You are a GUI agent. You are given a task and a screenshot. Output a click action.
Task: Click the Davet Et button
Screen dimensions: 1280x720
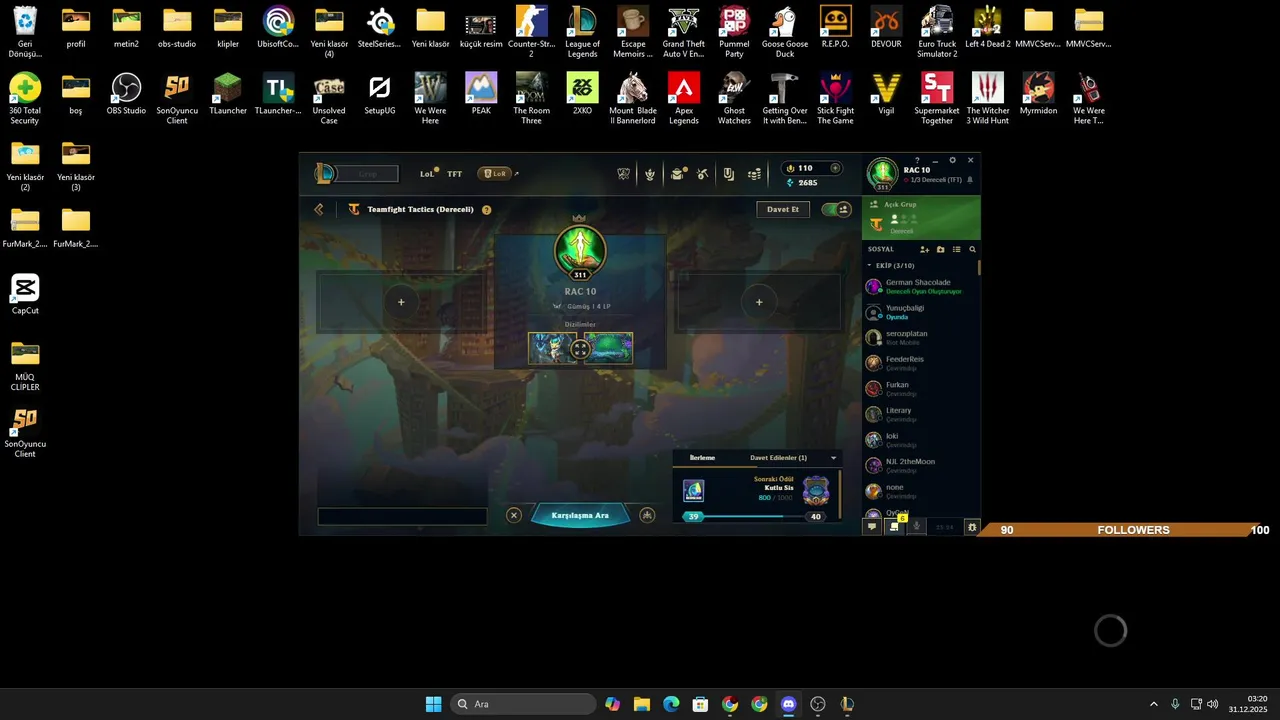[783, 209]
